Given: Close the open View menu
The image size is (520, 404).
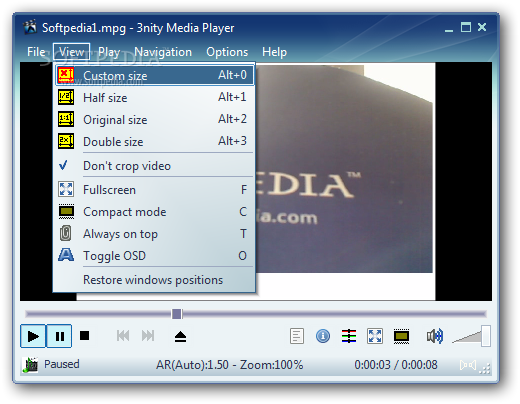Looking at the screenshot, I should [x=71, y=52].
